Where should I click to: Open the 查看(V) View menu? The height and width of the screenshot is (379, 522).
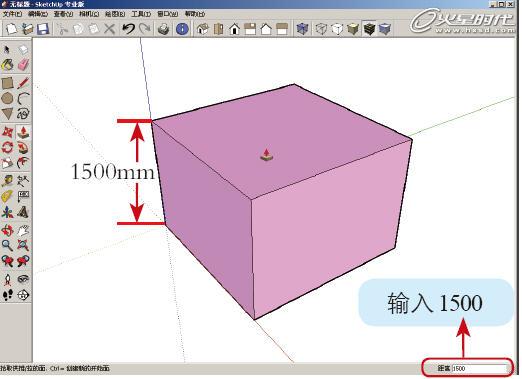pyautogui.click(x=63, y=14)
